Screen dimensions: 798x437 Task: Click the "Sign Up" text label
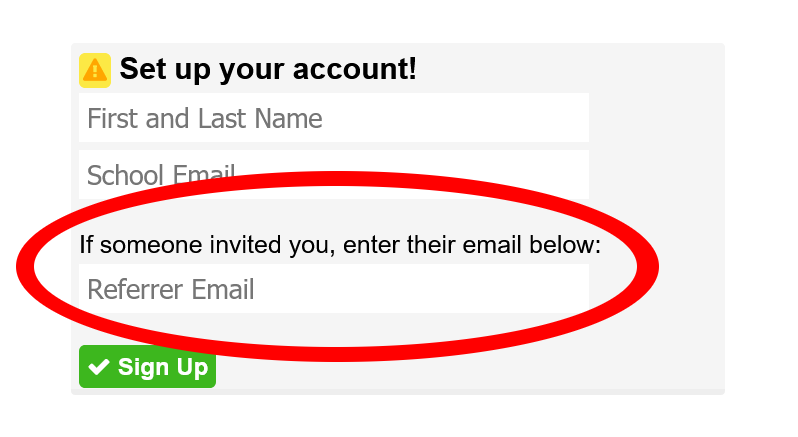coord(163,368)
